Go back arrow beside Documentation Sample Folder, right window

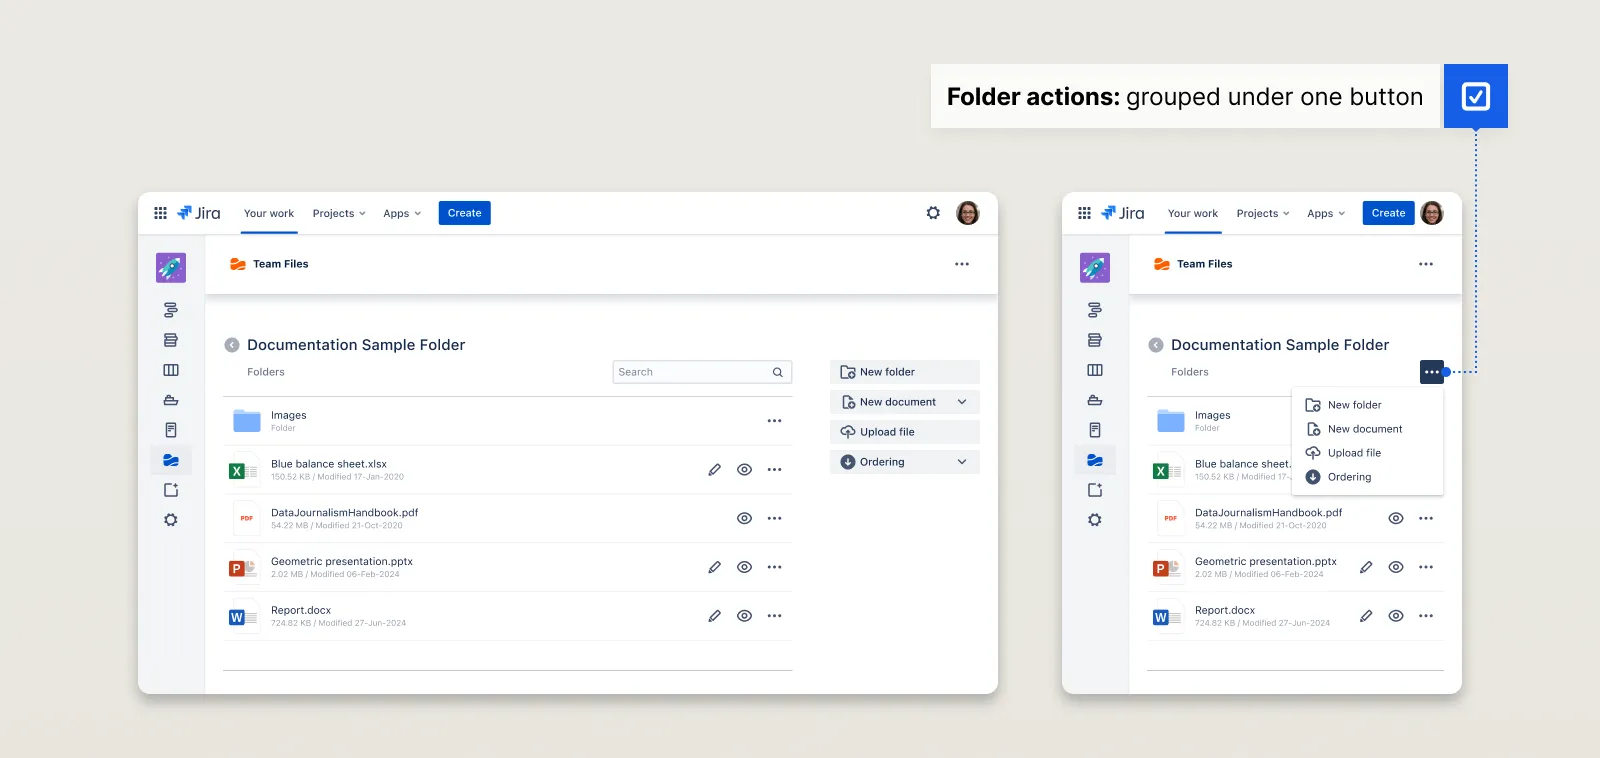(1156, 345)
